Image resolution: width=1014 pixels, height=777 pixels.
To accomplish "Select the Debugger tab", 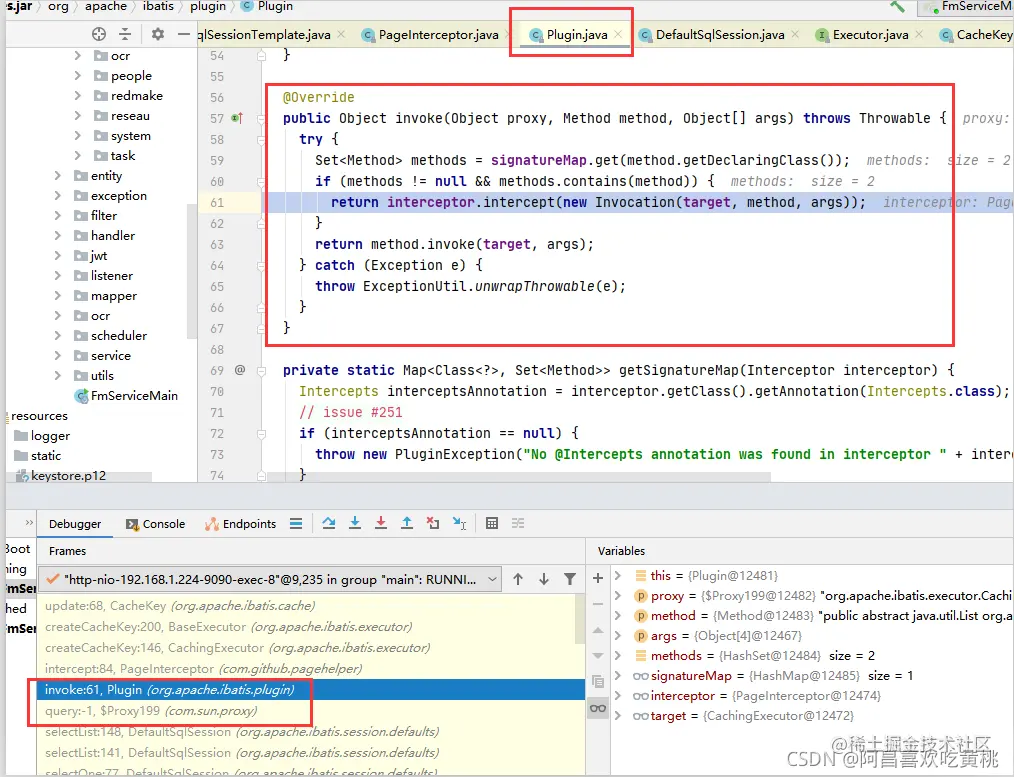I will [75, 524].
